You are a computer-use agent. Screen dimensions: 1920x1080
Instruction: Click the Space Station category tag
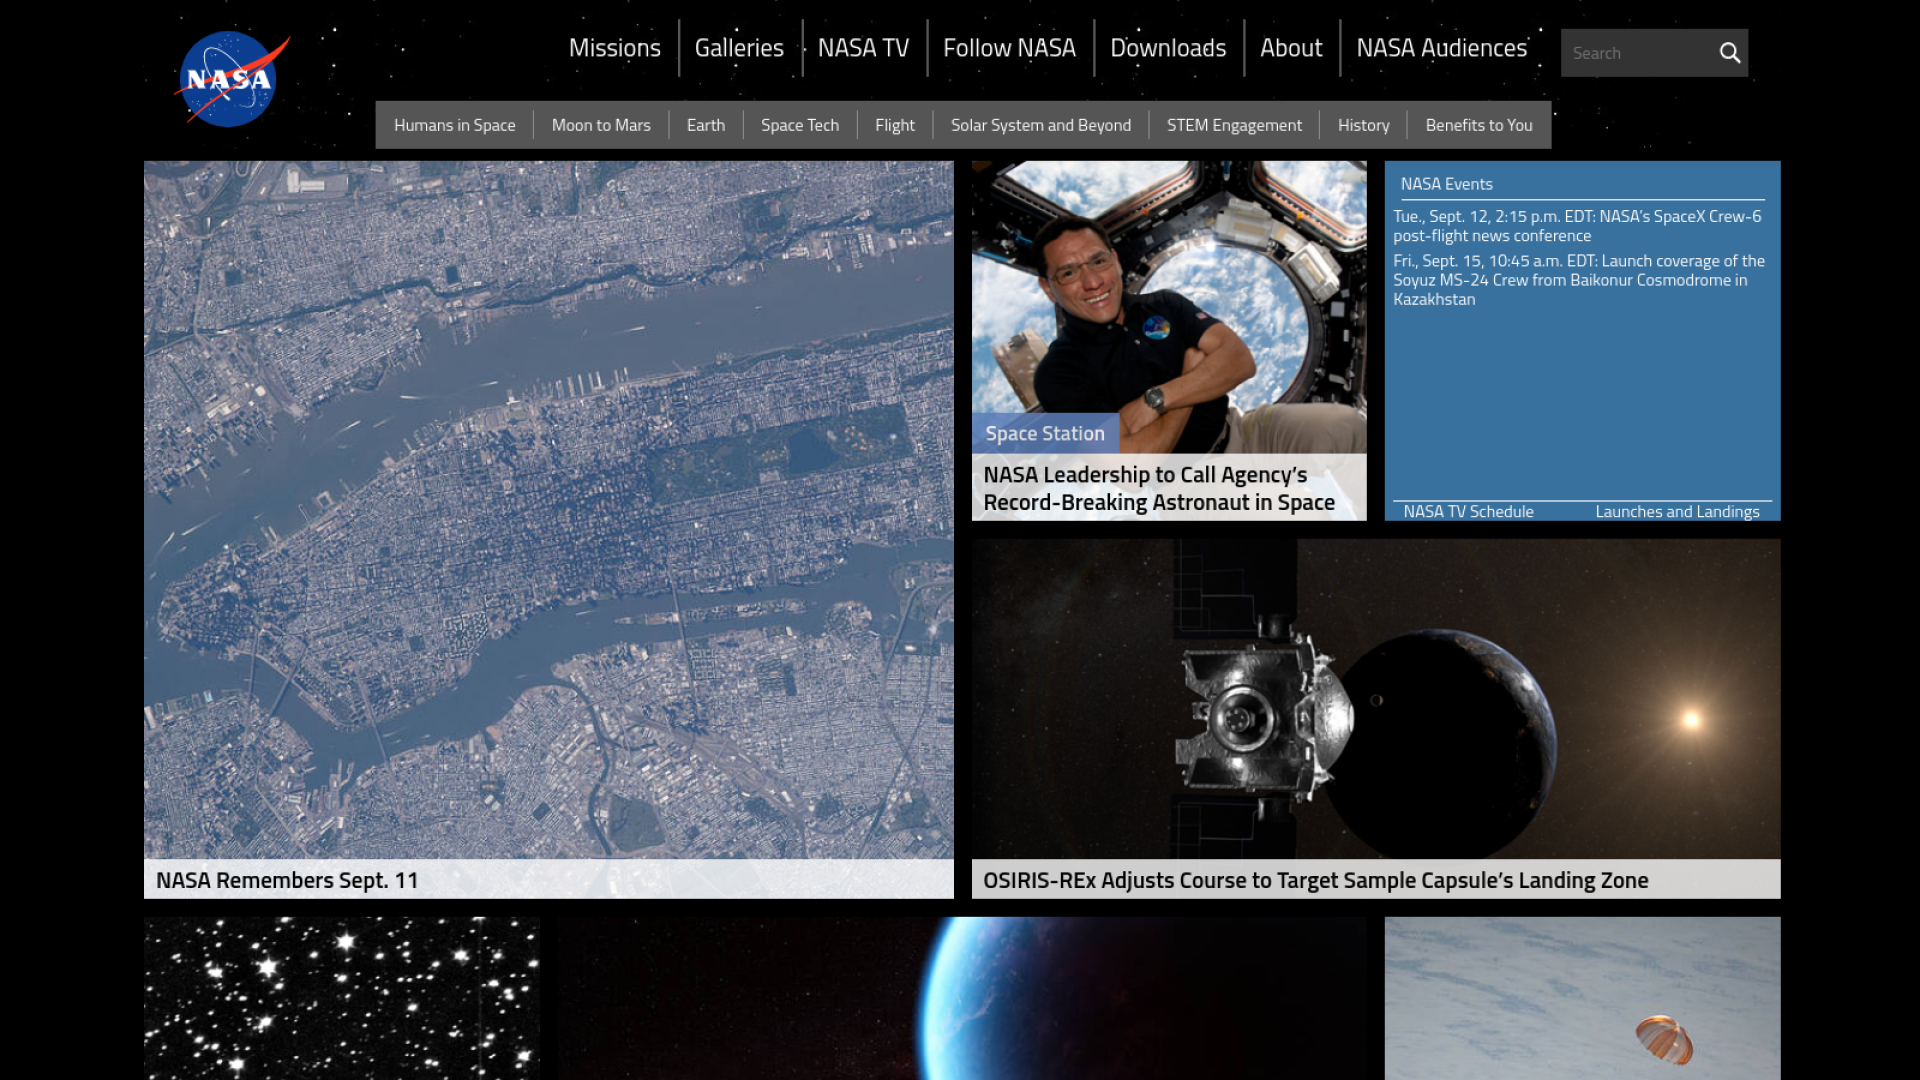pyautogui.click(x=1044, y=434)
